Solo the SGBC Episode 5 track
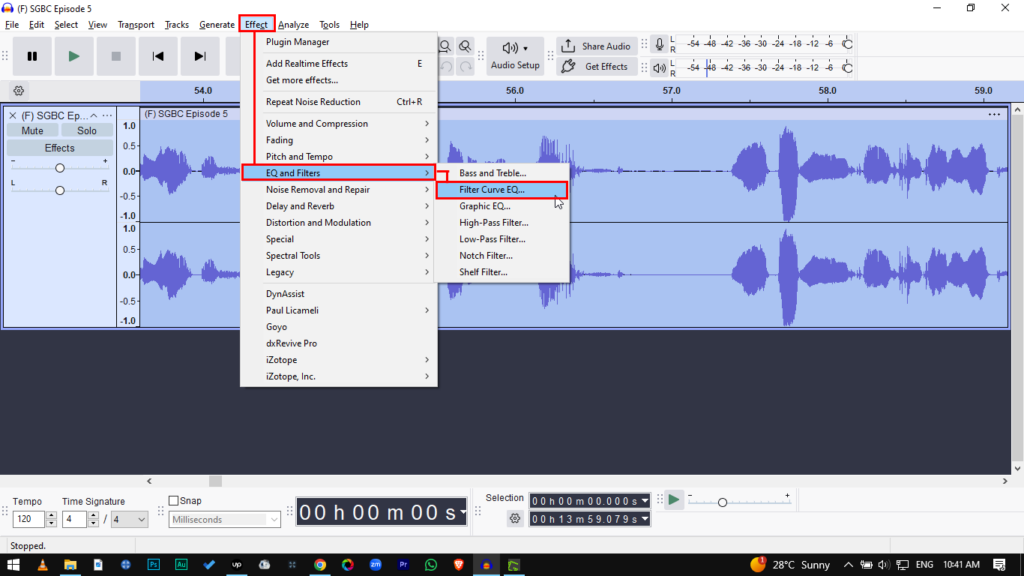This screenshot has height=576, width=1024. coord(87,131)
